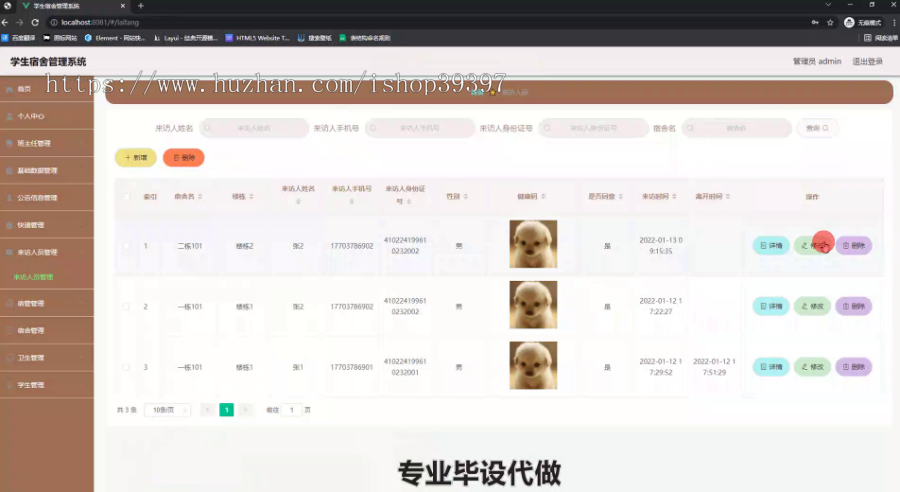900x492 pixels.
Task: Sort table by 来访人身份证号 column
Action: (x=409, y=202)
